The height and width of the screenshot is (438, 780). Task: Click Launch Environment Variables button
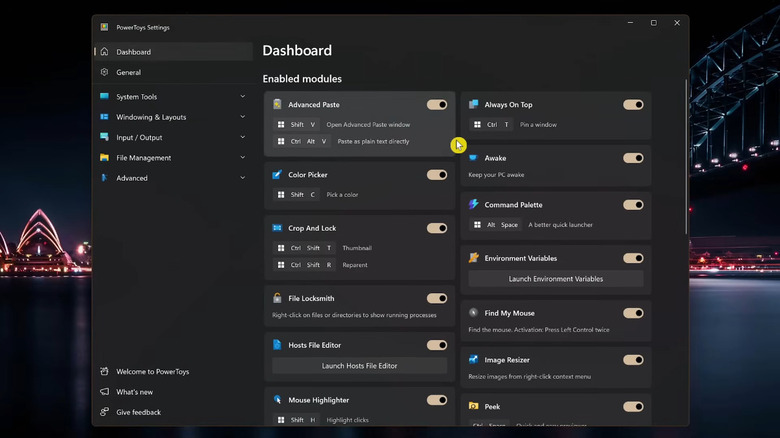coord(556,279)
